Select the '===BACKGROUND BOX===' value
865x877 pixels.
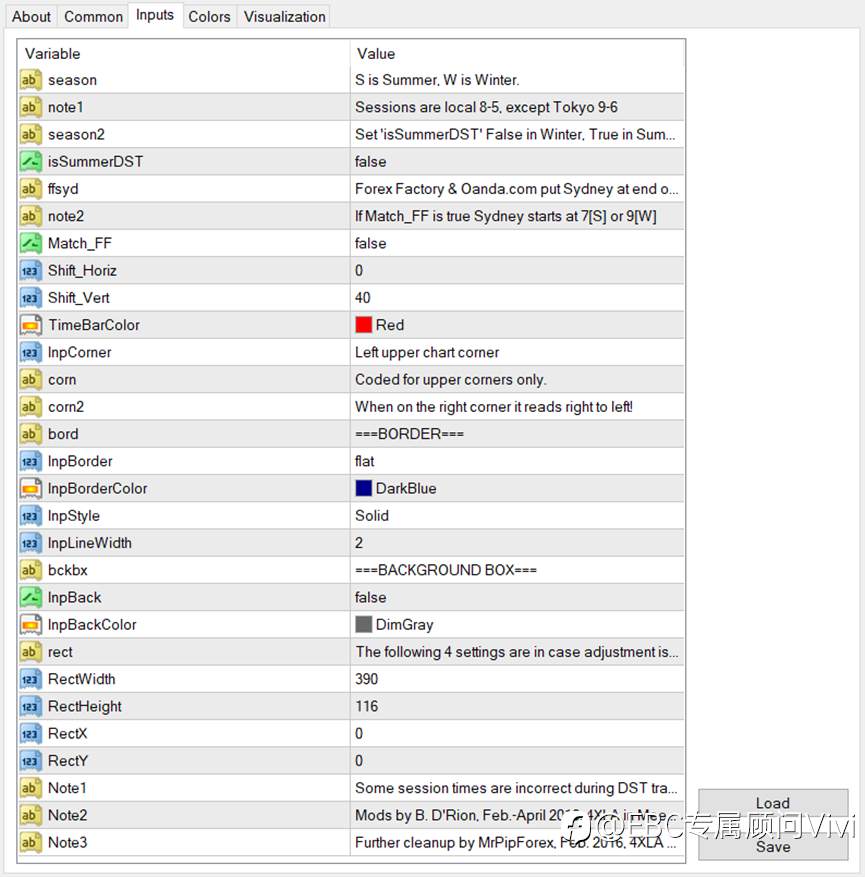(x=446, y=570)
